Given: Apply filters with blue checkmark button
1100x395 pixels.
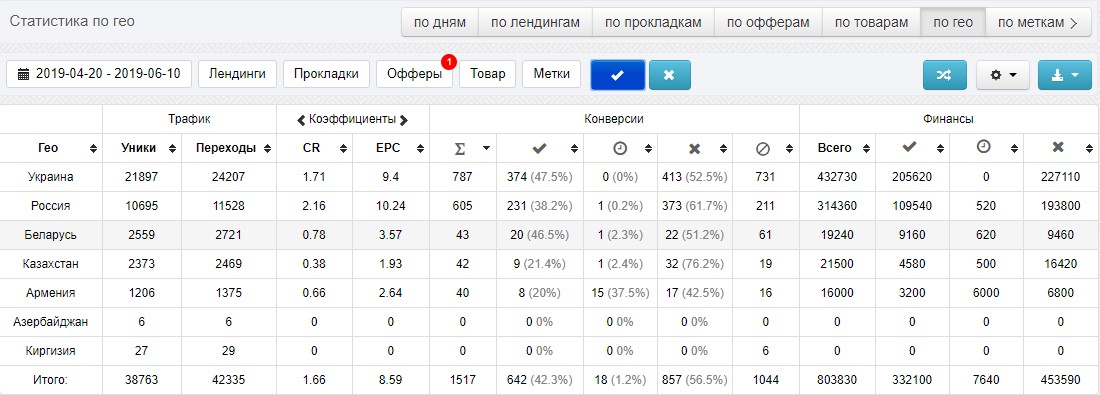Looking at the screenshot, I should 617,74.
